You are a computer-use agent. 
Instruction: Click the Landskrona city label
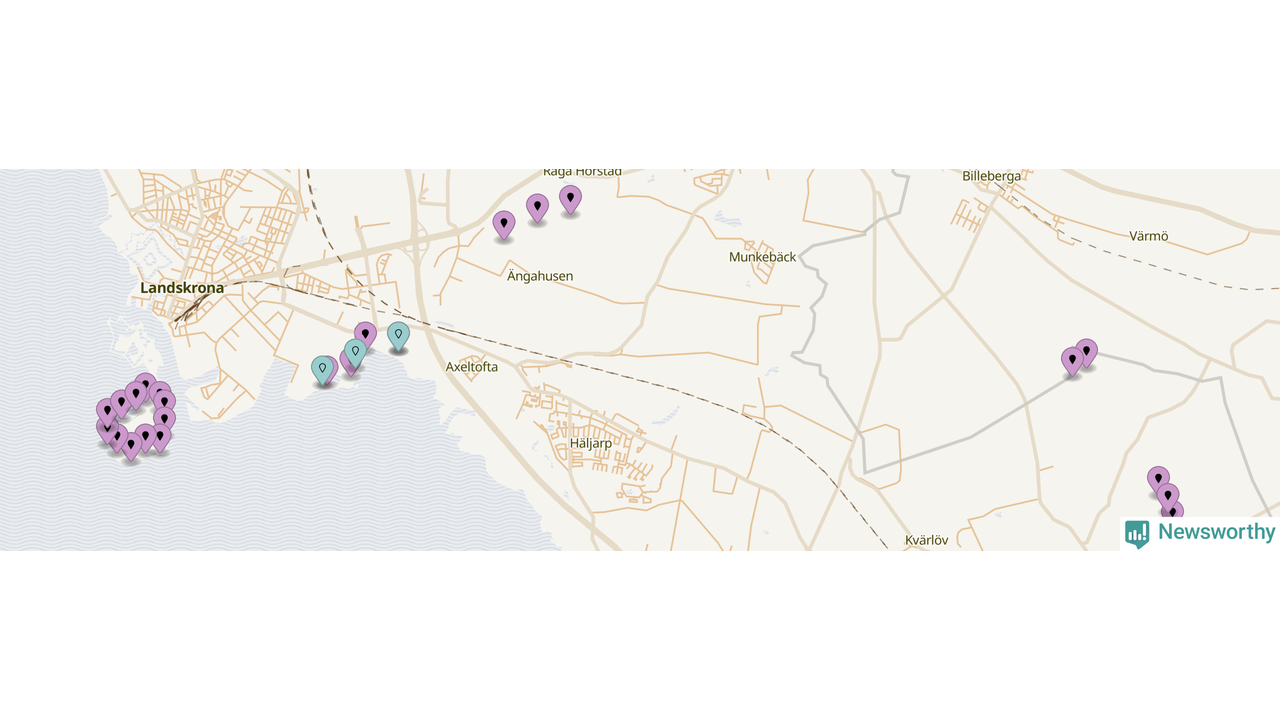(x=182, y=288)
